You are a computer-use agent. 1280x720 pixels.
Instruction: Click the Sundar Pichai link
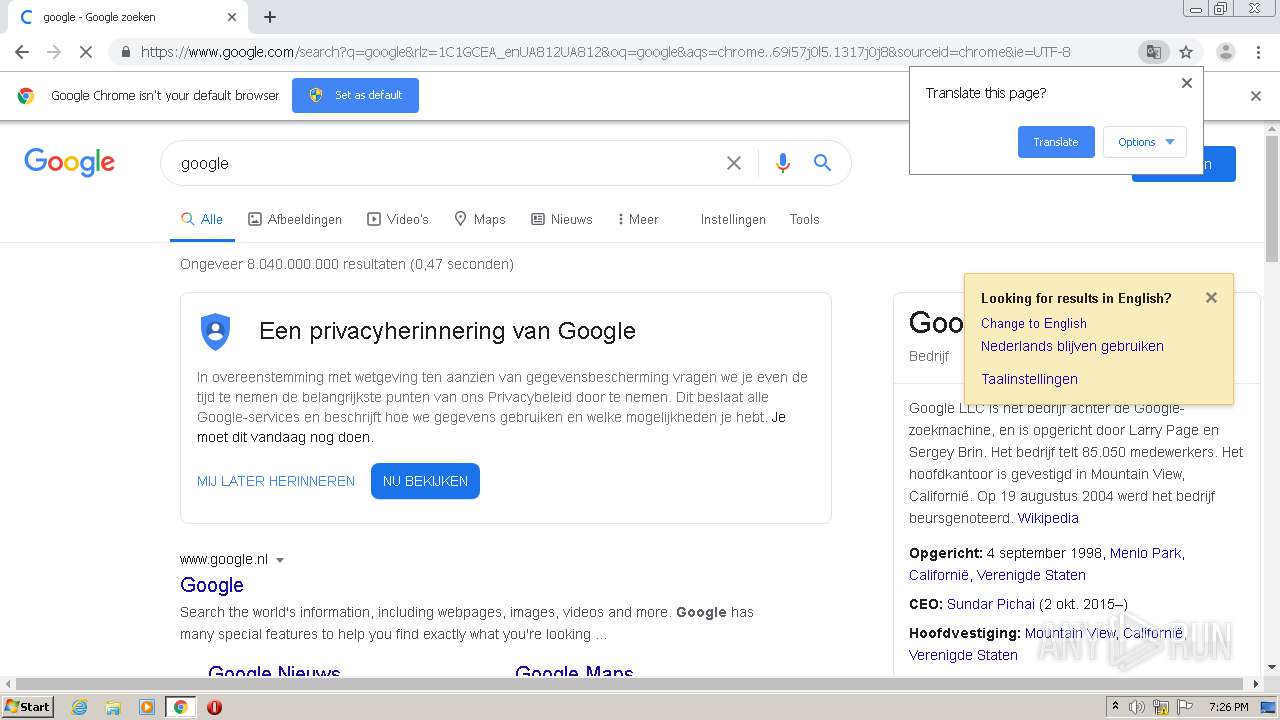pos(991,604)
